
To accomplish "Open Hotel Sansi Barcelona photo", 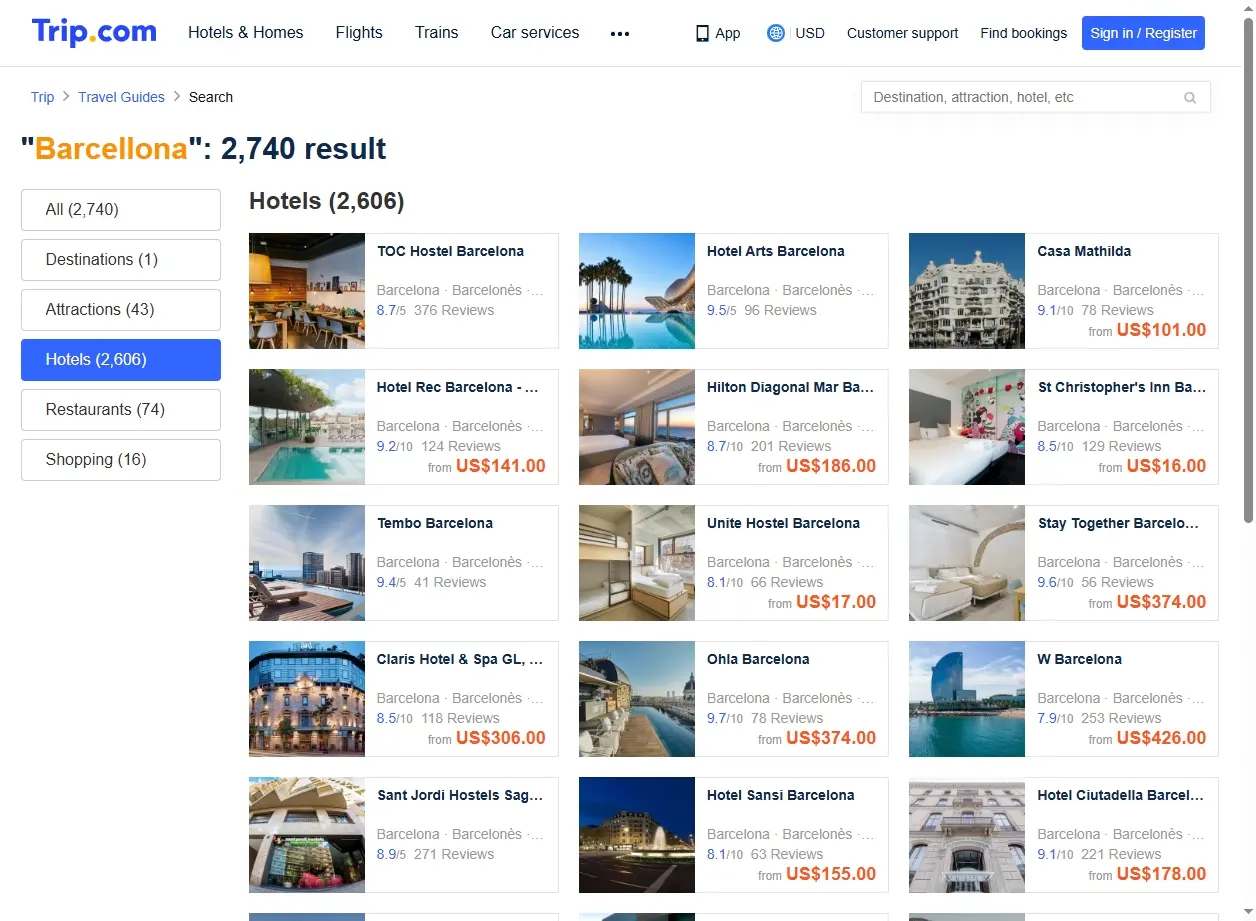I will point(637,835).
